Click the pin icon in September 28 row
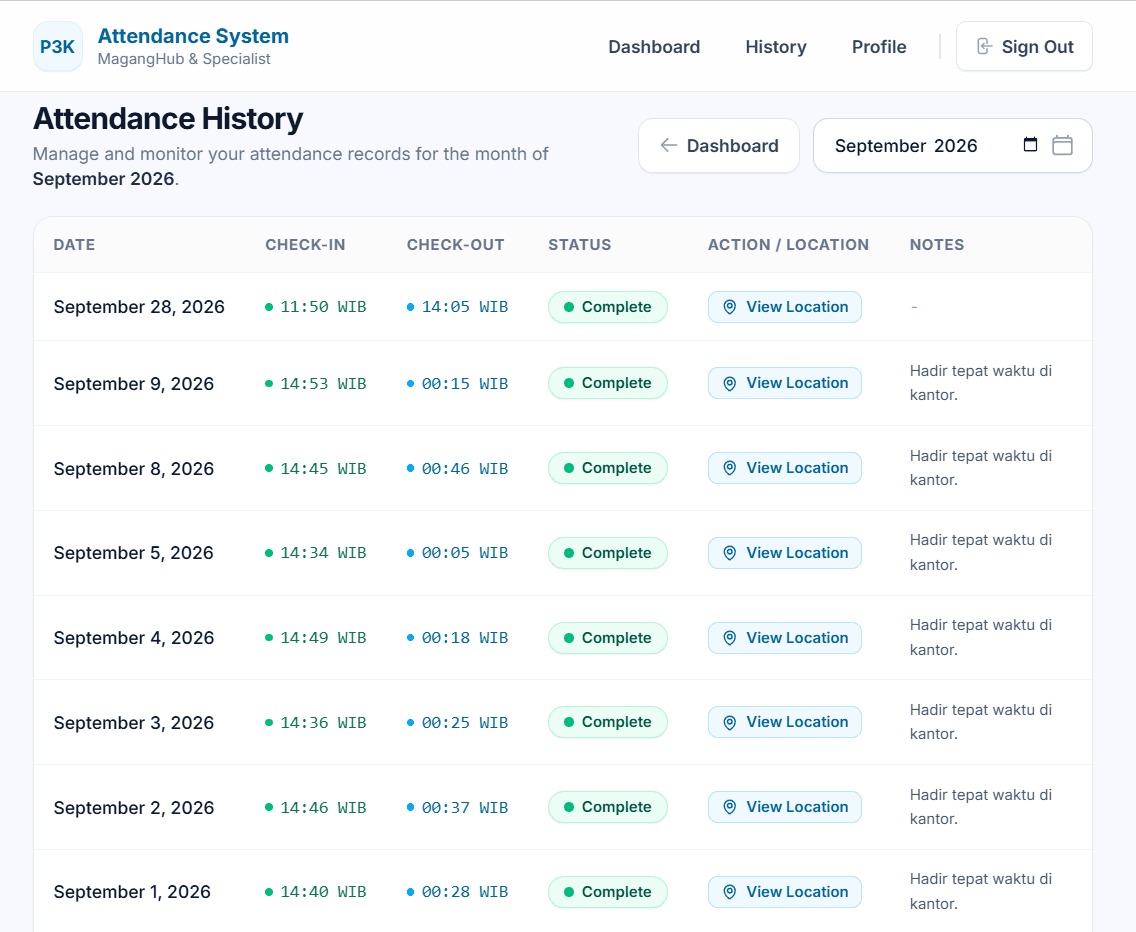1136x932 pixels. tap(730, 307)
